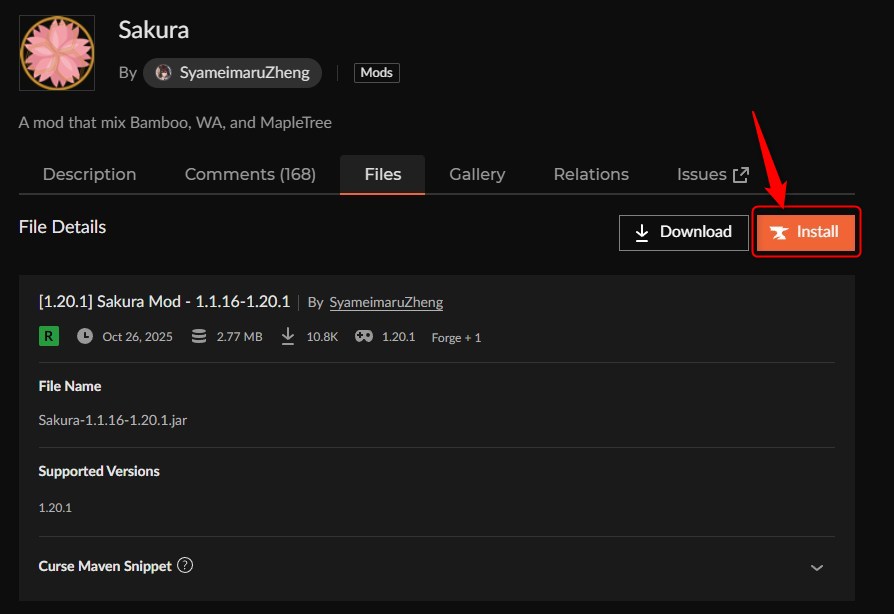Select the Files tab
Viewport: 894px width, 614px height.
382,174
